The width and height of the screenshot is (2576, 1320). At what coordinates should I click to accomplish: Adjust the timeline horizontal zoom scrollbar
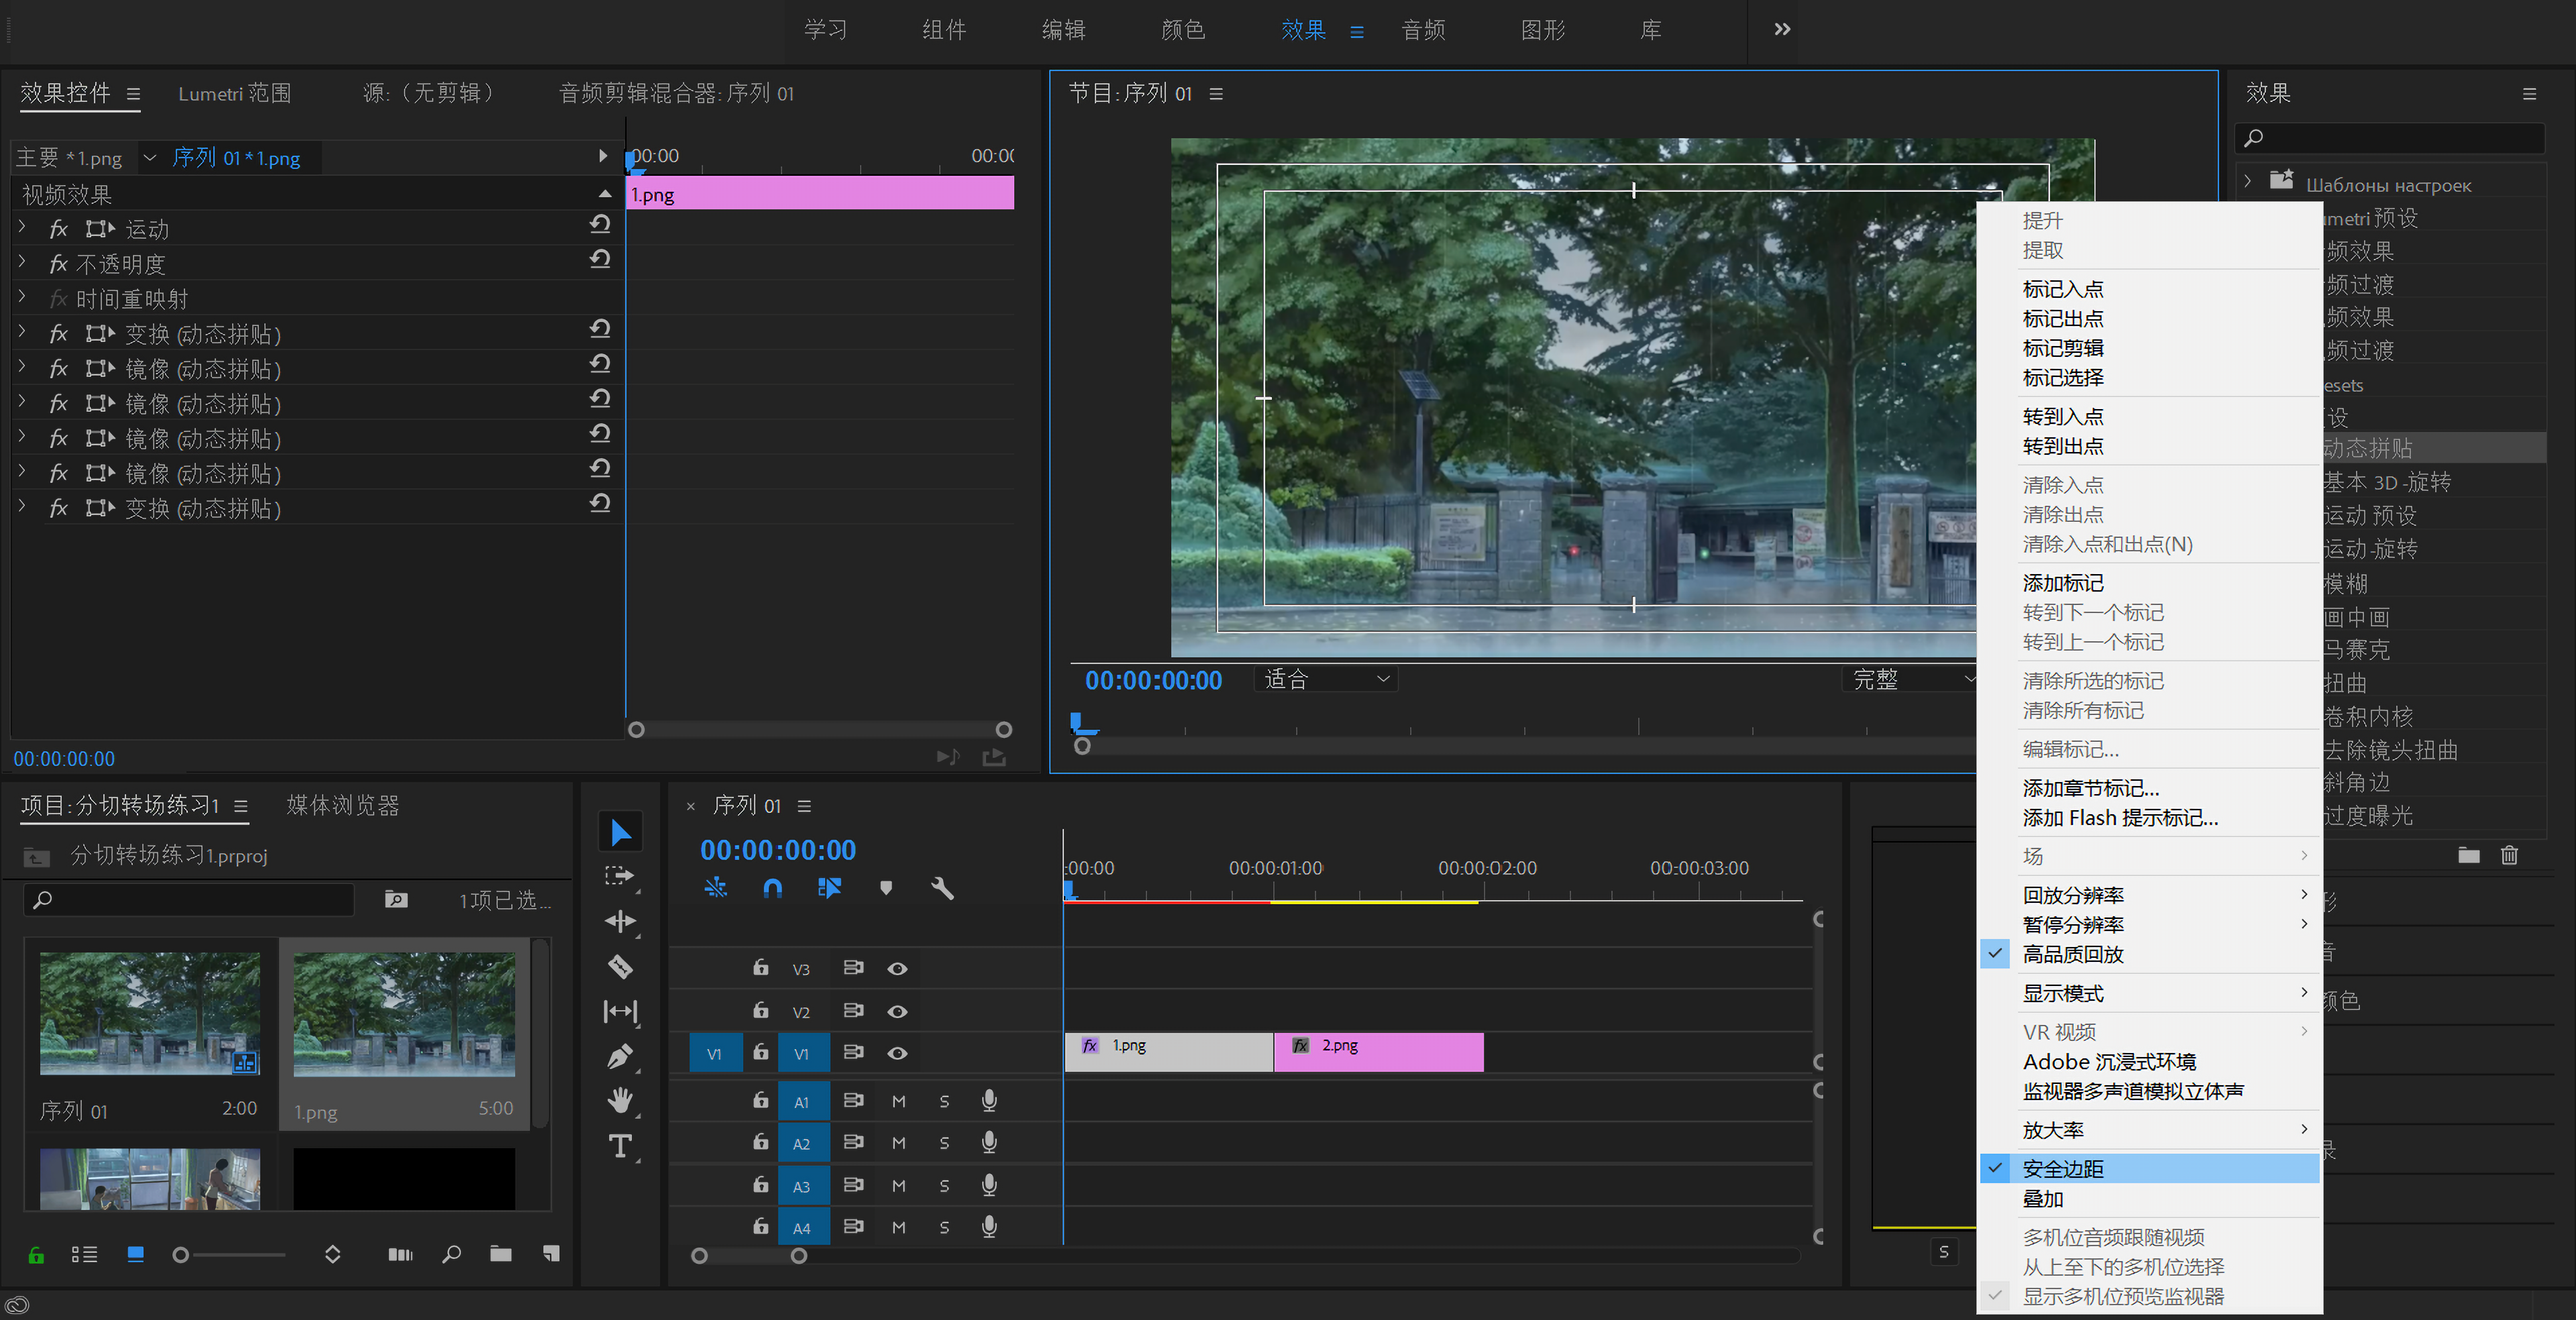pos(749,1256)
